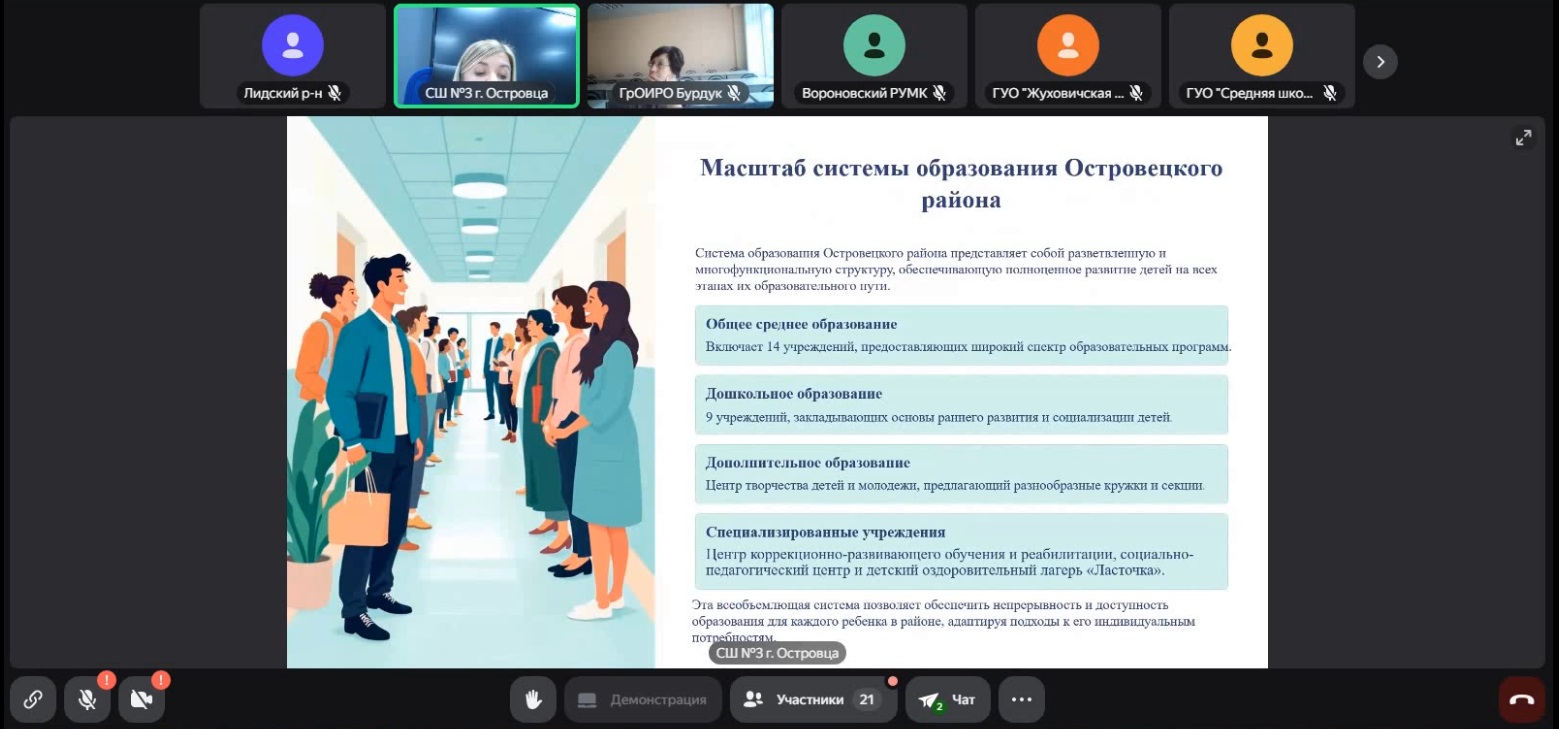
Task: Select the Лидский р-н participant tile
Action: (x=292, y=55)
